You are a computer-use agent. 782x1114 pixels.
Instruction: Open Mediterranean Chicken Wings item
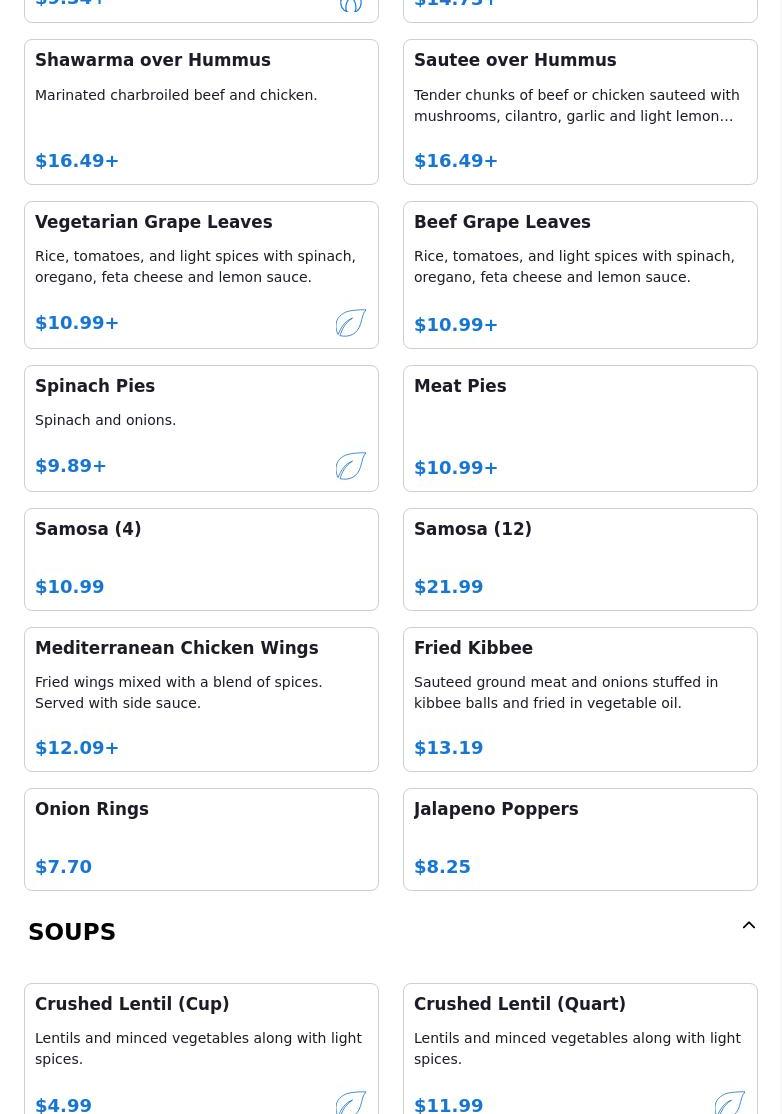(x=201, y=699)
